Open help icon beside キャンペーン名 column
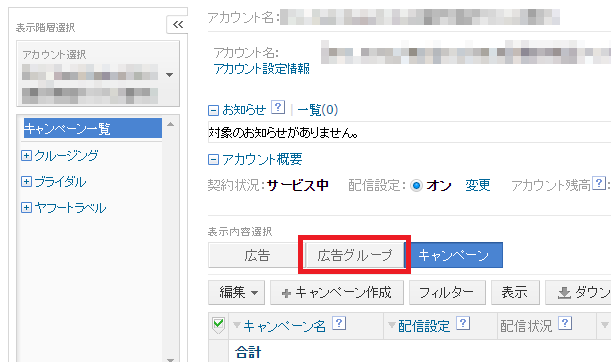Screen dimensions: 611x362 click(x=339, y=323)
